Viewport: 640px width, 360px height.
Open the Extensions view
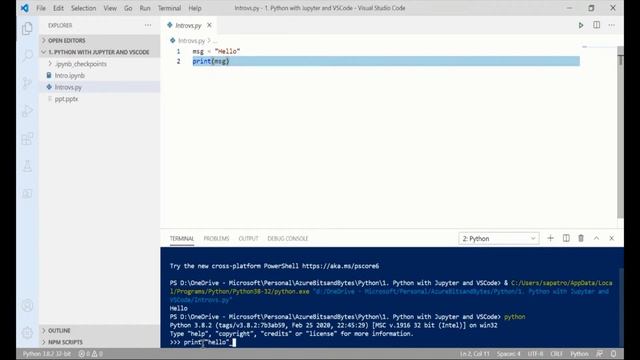[27, 139]
